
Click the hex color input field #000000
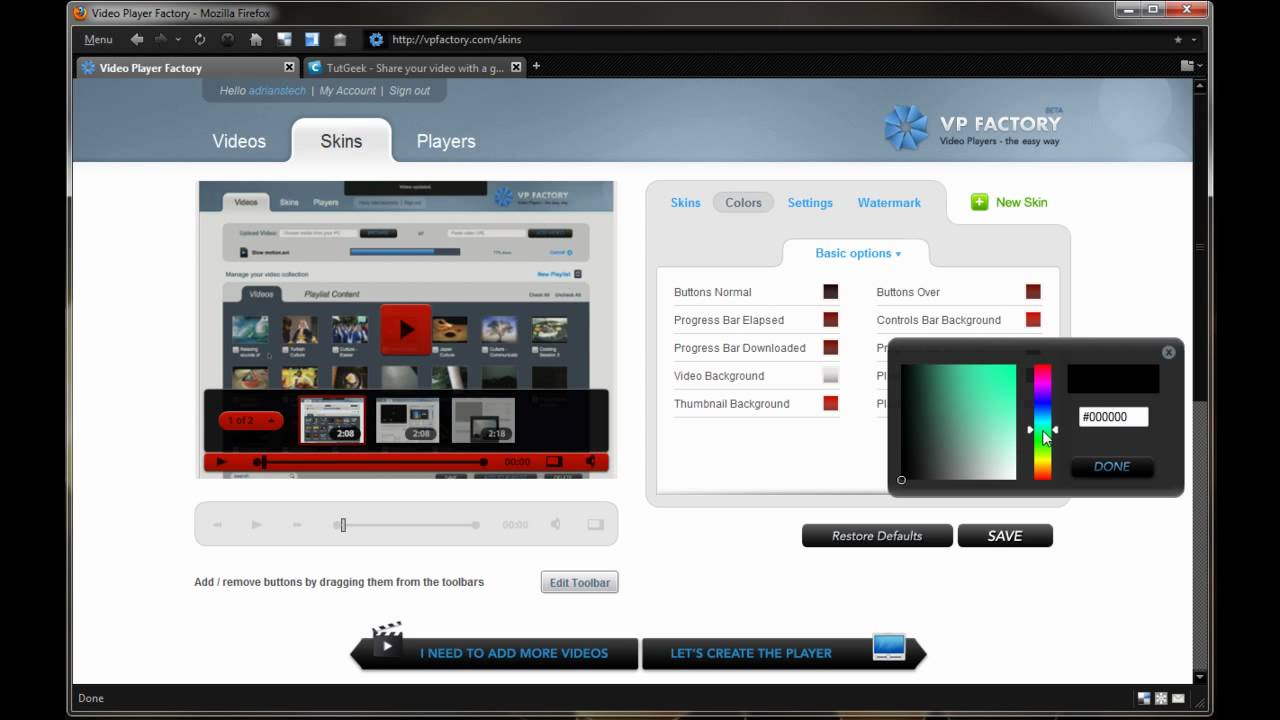pyautogui.click(x=1113, y=417)
